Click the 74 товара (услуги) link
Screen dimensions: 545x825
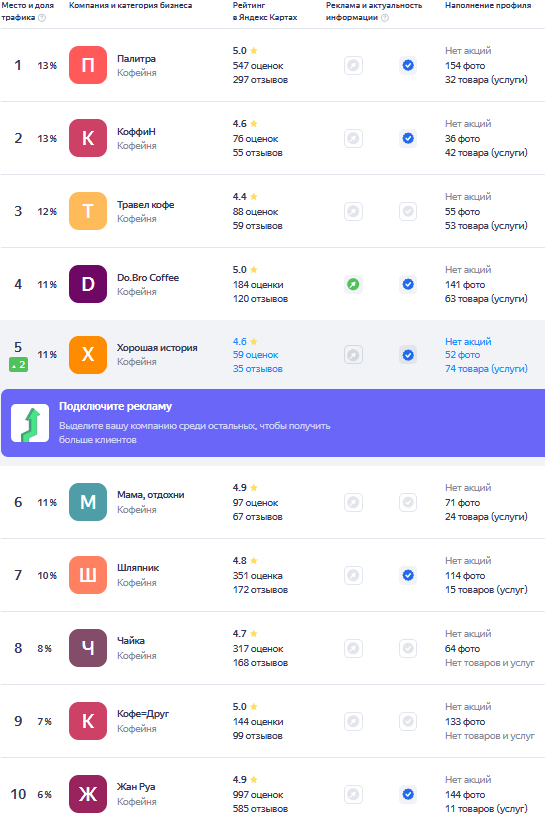486,369
